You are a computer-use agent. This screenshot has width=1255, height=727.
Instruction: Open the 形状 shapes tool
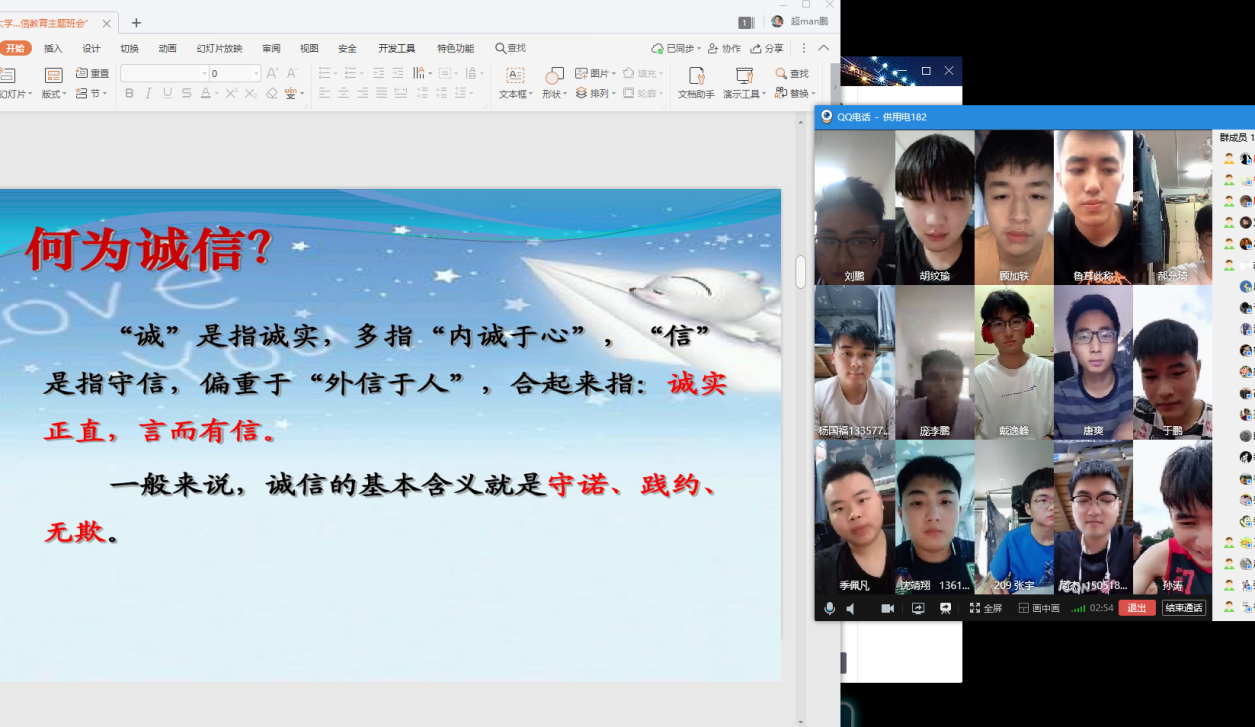(x=554, y=82)
